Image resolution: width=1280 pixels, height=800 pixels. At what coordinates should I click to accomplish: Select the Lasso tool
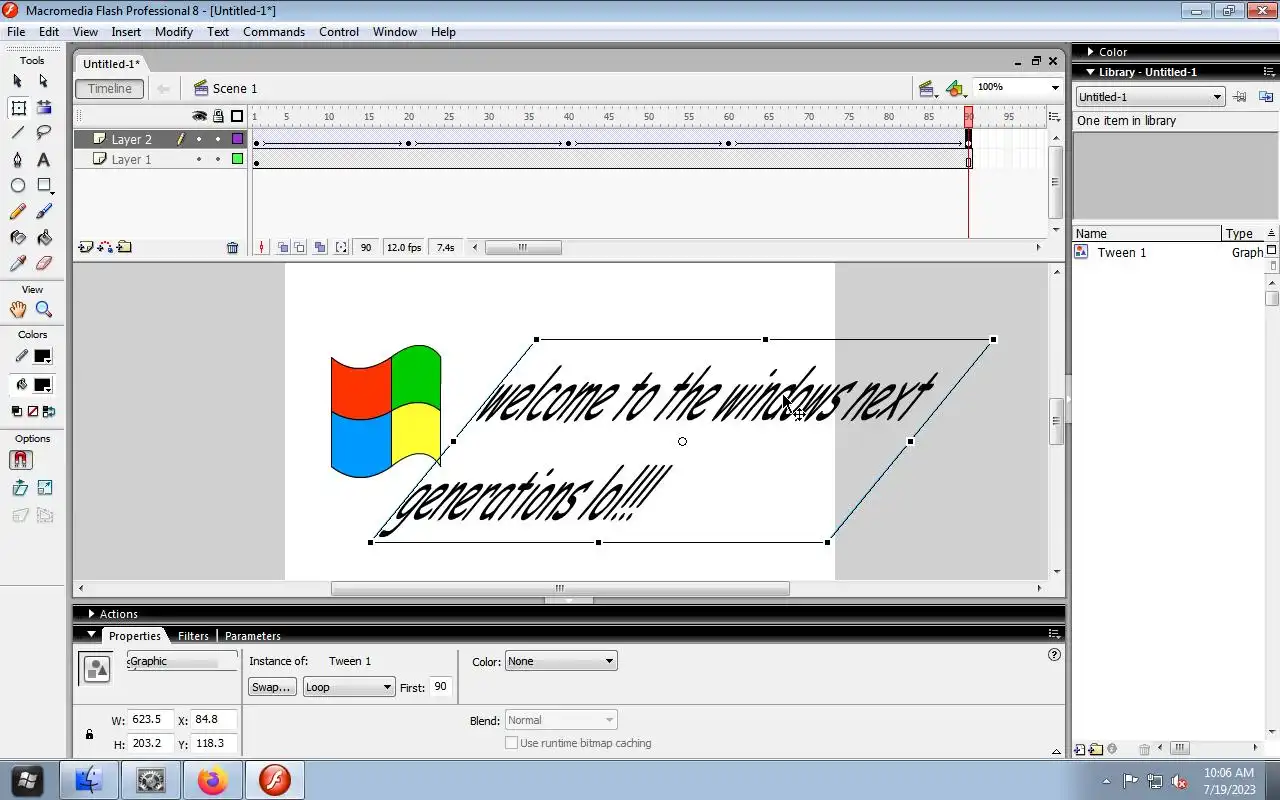[43, 133]
